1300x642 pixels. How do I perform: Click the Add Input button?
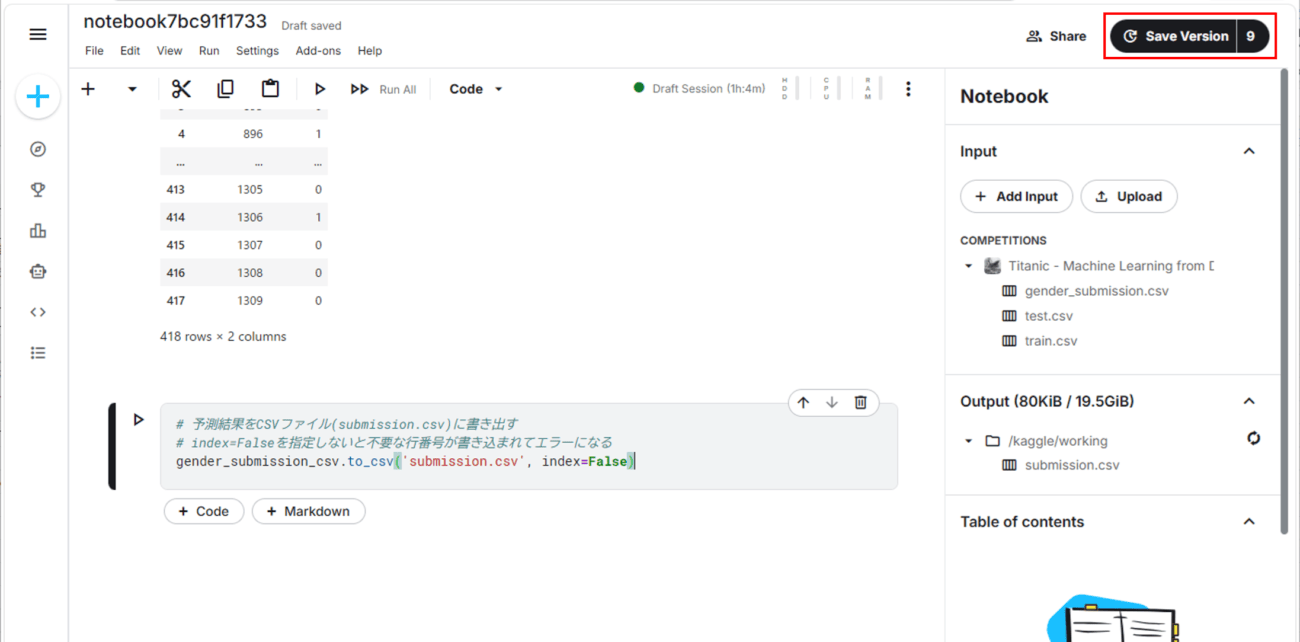tap(1016, 196)
